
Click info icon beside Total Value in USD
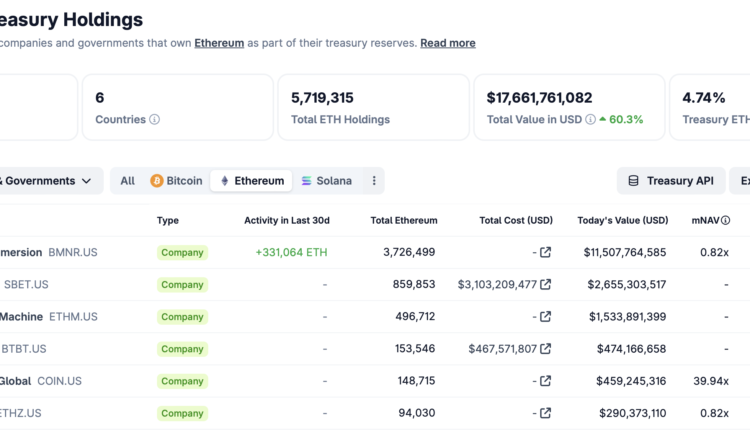tap(590, 120)
